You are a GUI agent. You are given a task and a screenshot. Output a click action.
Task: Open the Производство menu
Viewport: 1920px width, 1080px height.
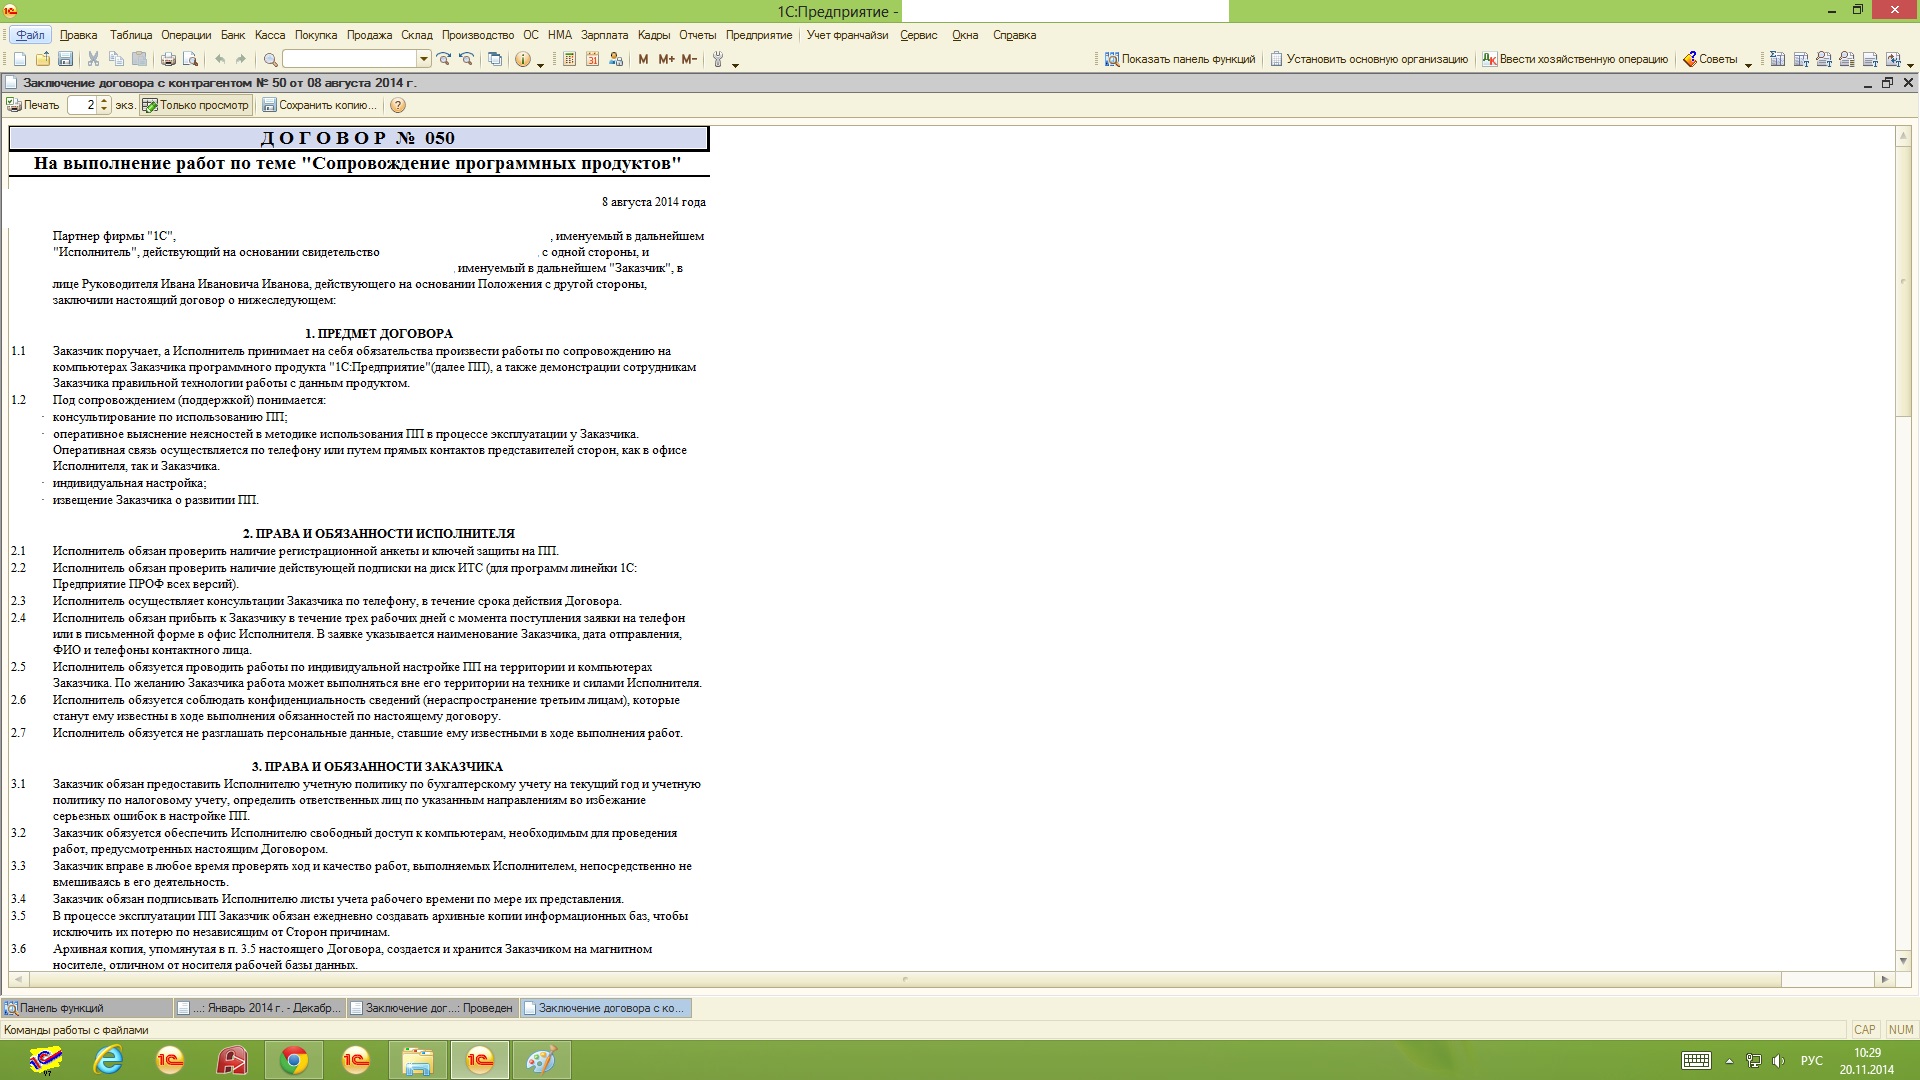point(478,35)
